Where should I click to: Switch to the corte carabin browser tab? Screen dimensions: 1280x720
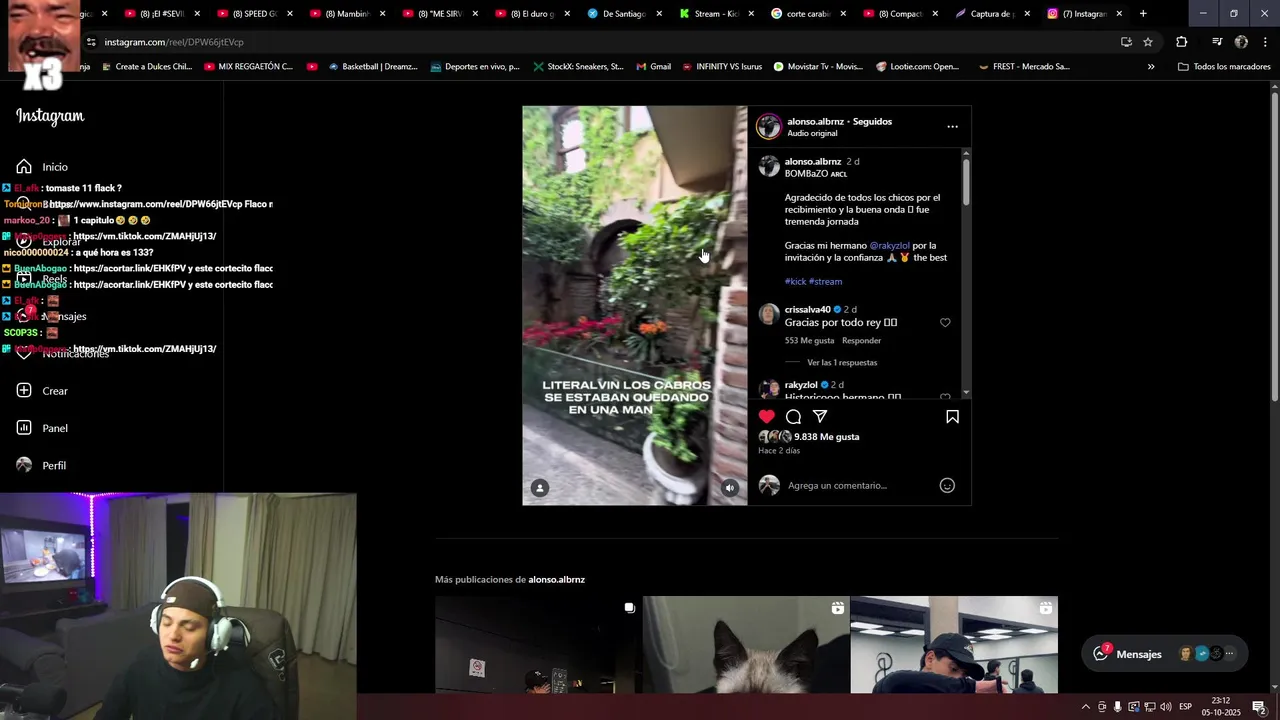click(809, 14)
